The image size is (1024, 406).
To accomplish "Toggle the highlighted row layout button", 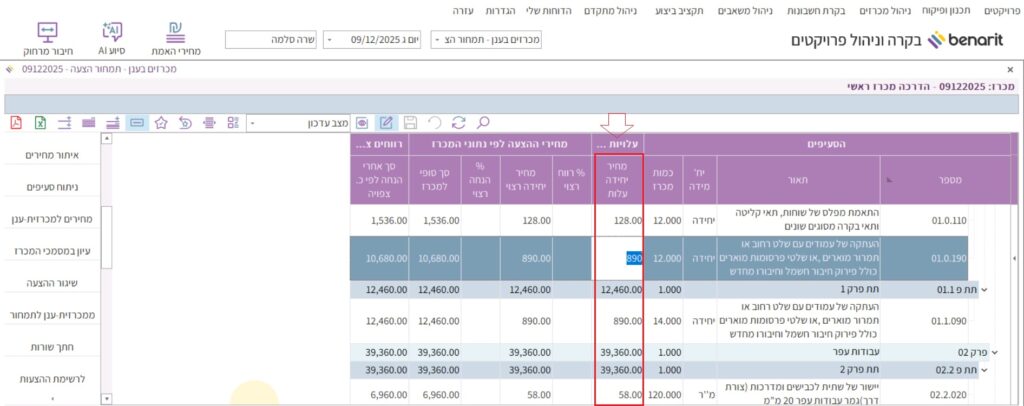I will pos(136,123).
